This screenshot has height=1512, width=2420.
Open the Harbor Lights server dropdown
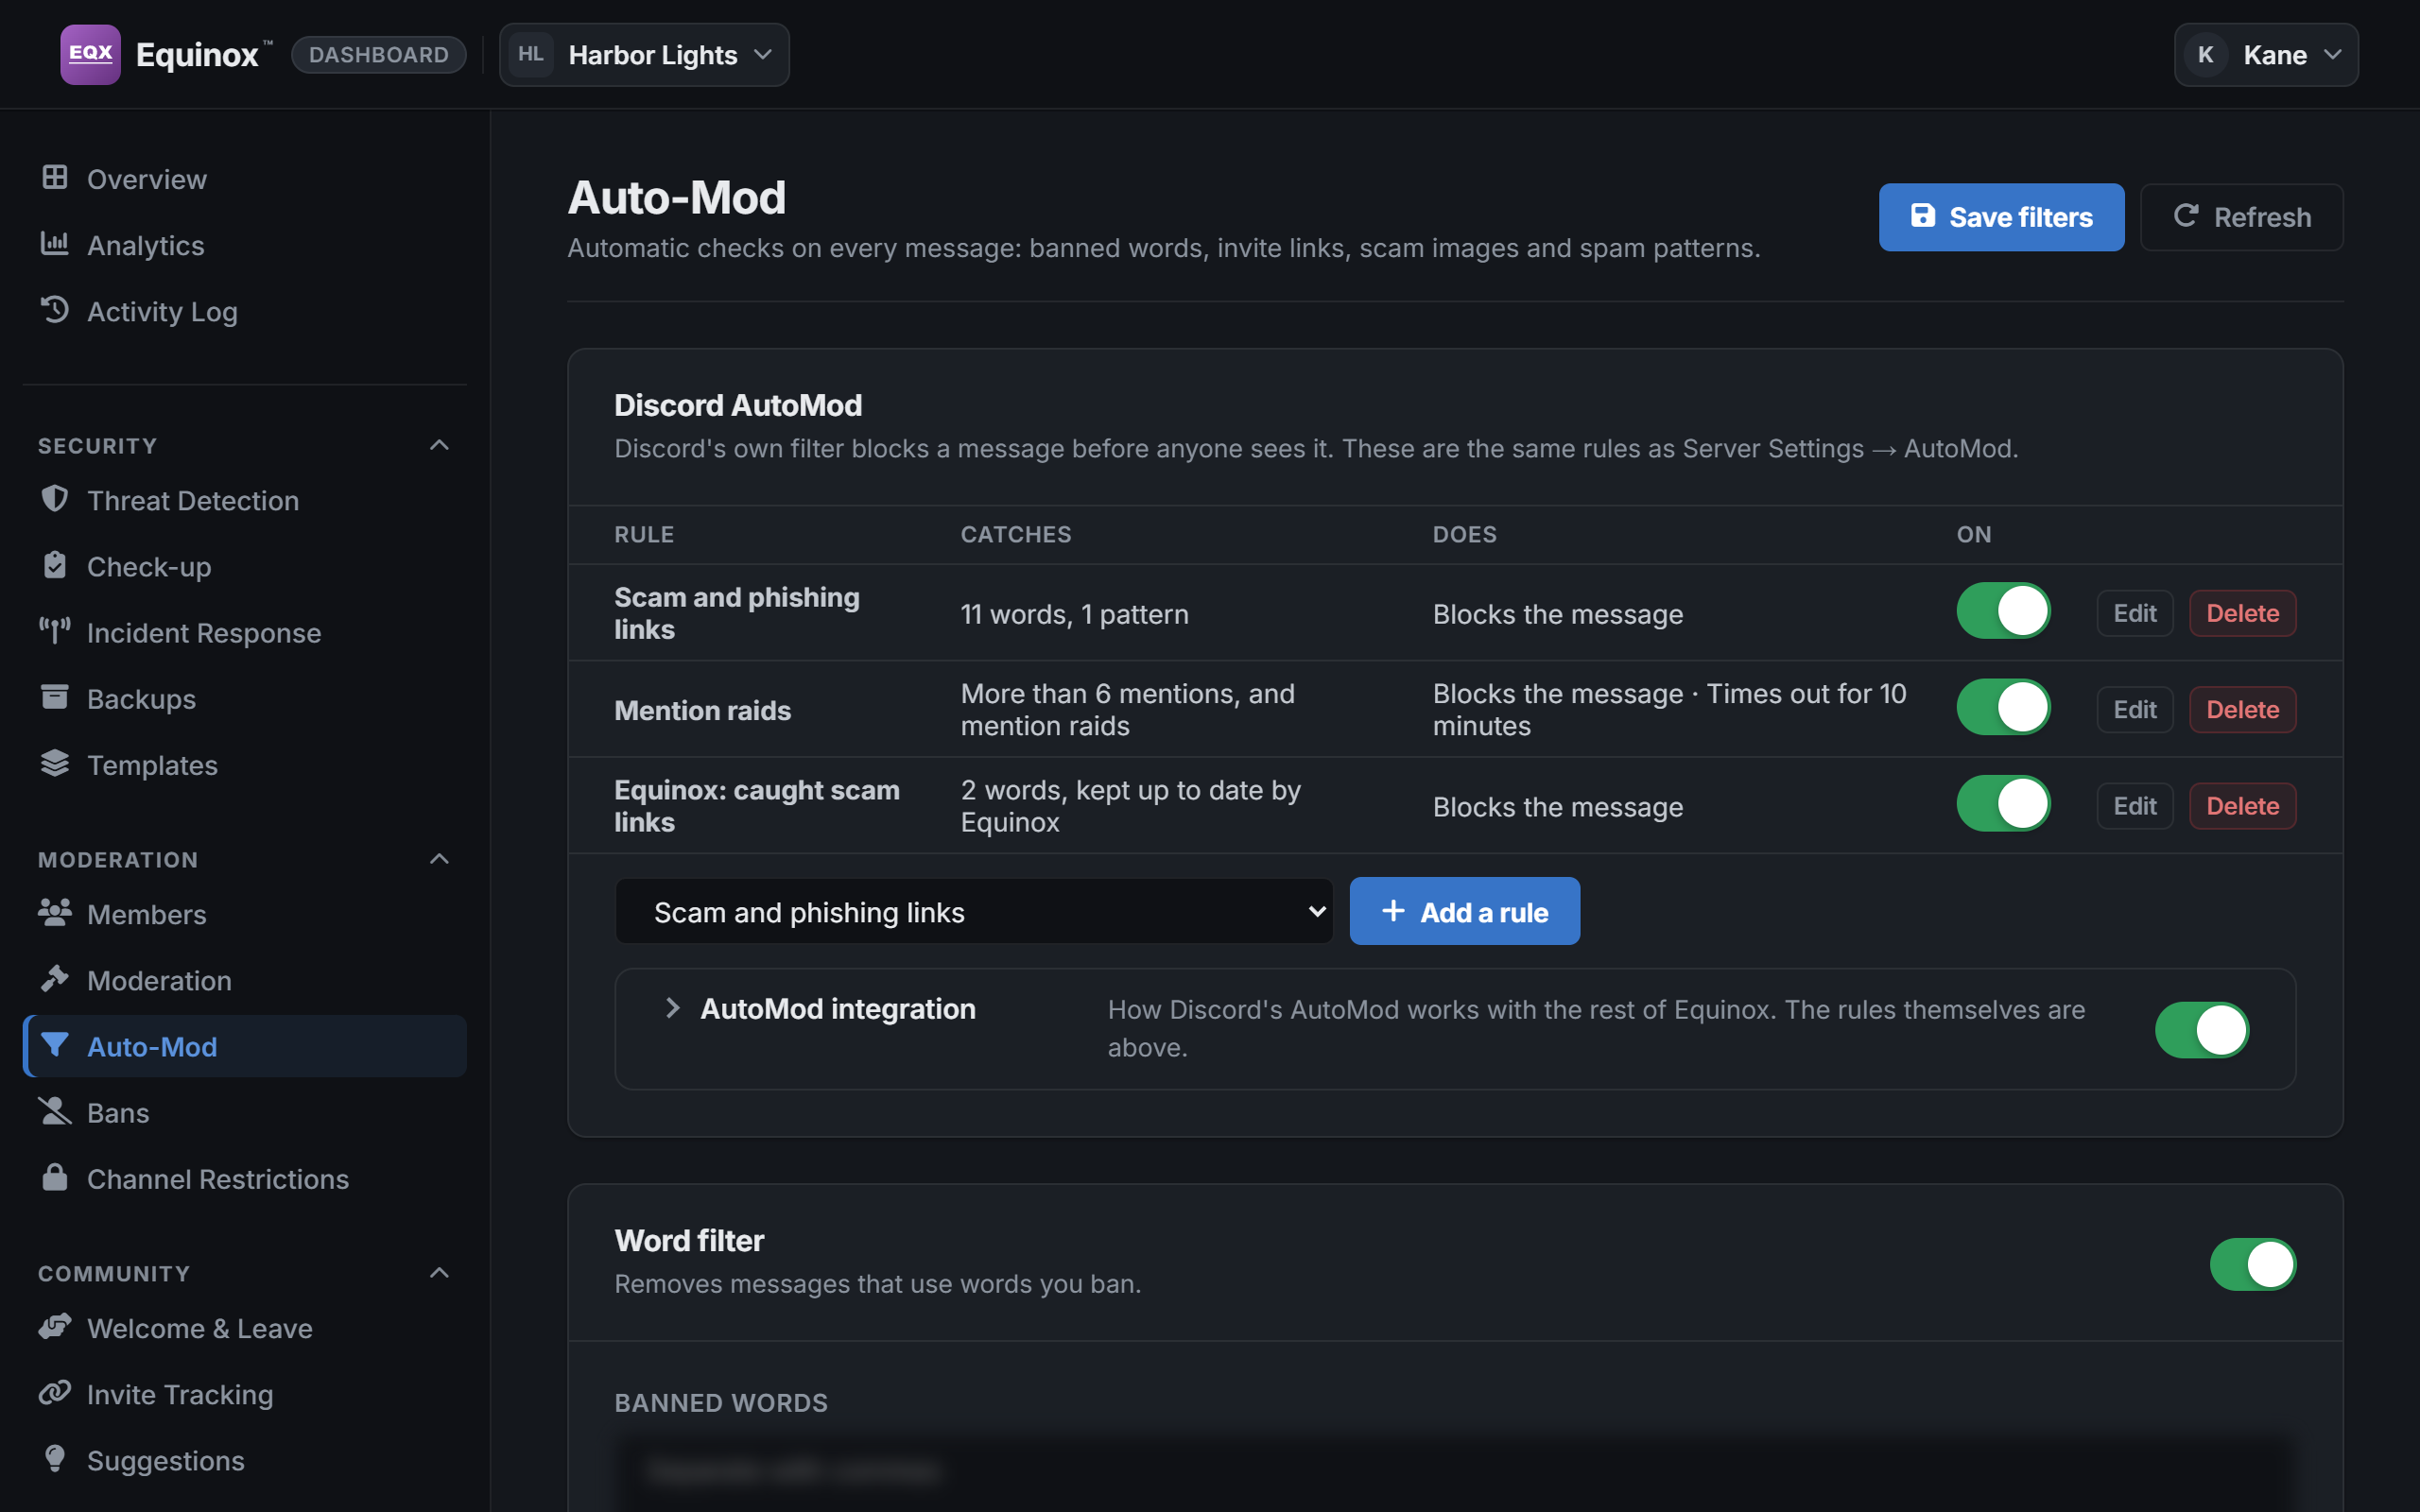click(644, 54)
